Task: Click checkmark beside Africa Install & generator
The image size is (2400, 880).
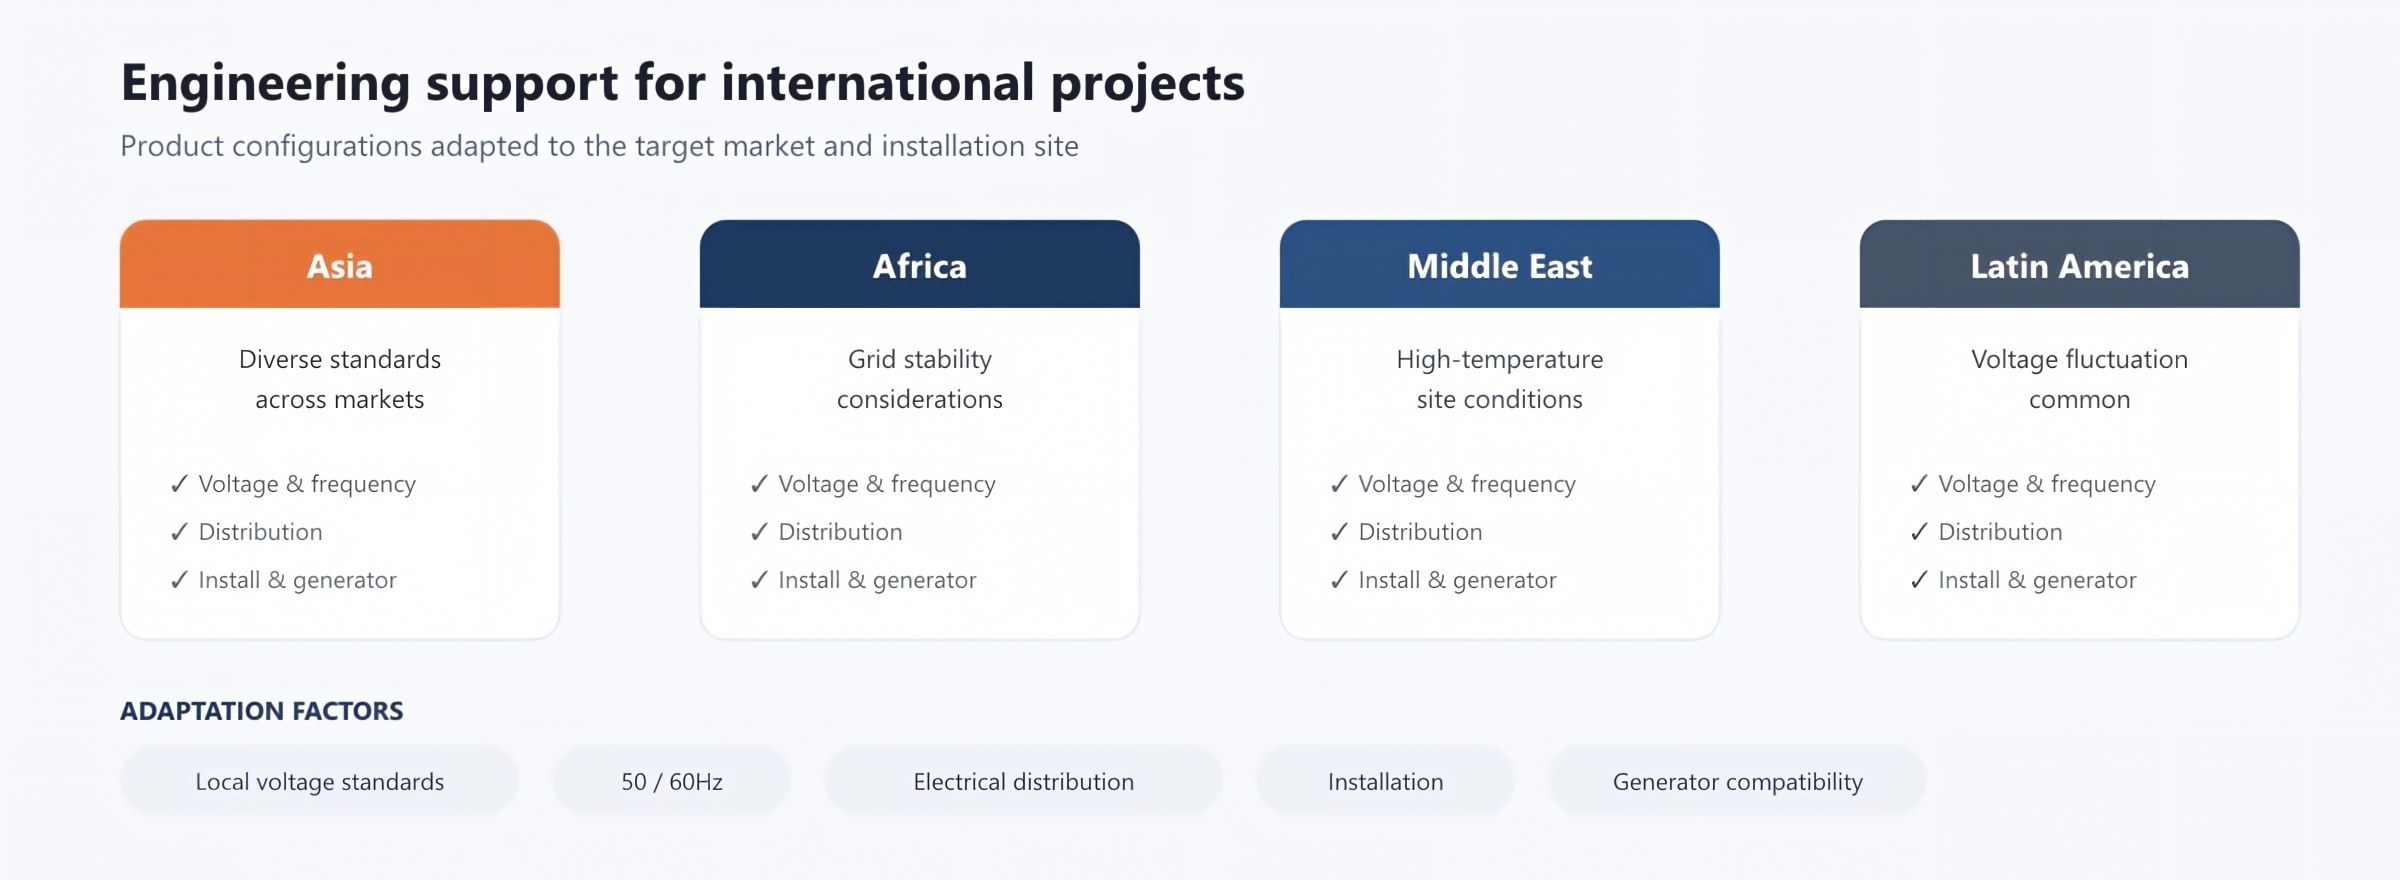Action: click(759, 580)
